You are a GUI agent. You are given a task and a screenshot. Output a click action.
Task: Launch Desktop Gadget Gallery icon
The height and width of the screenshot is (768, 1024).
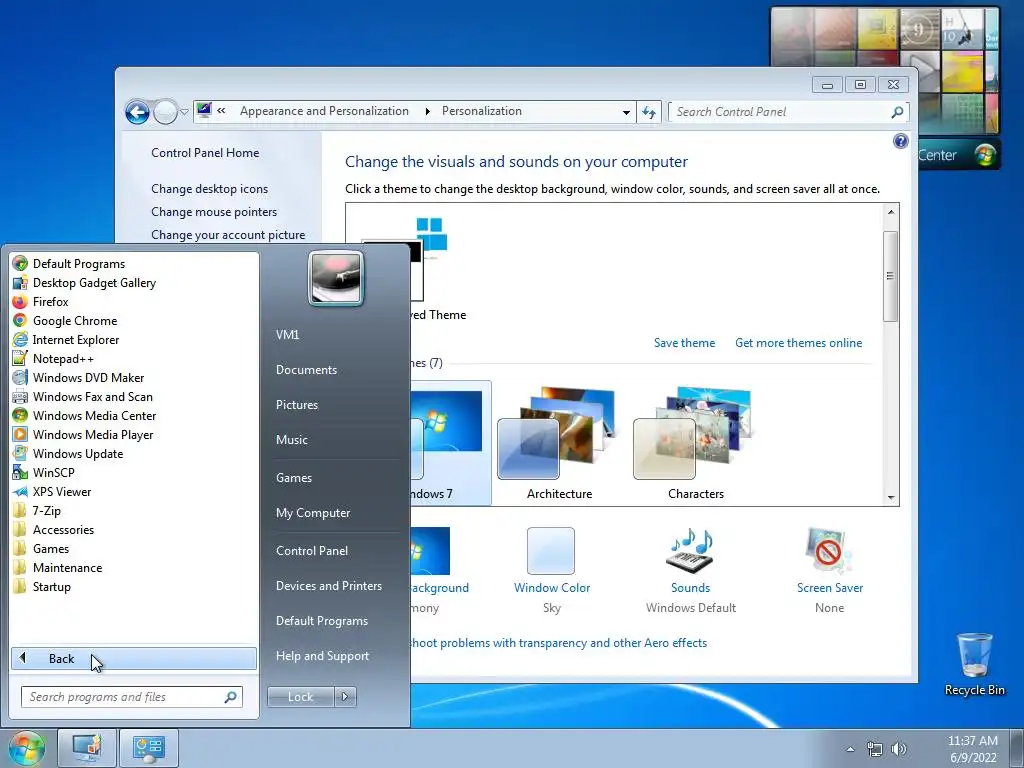(x=20, y=283)
